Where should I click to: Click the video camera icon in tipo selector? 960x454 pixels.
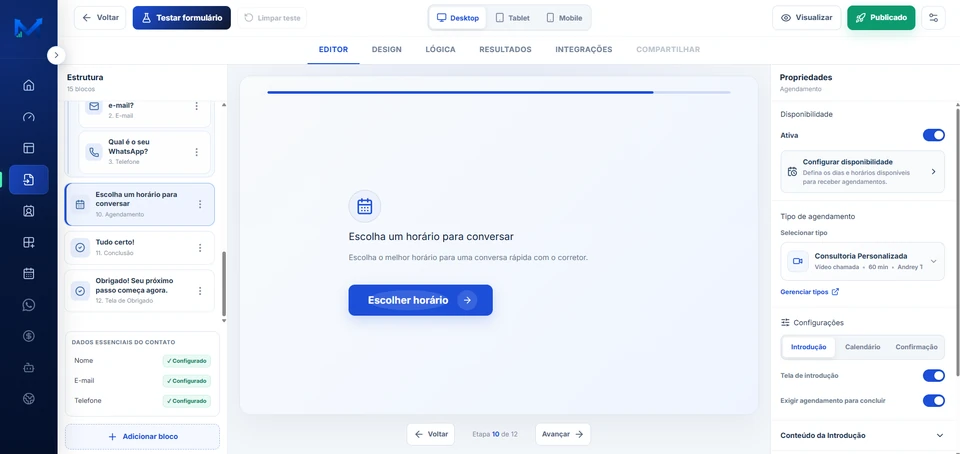797,261
